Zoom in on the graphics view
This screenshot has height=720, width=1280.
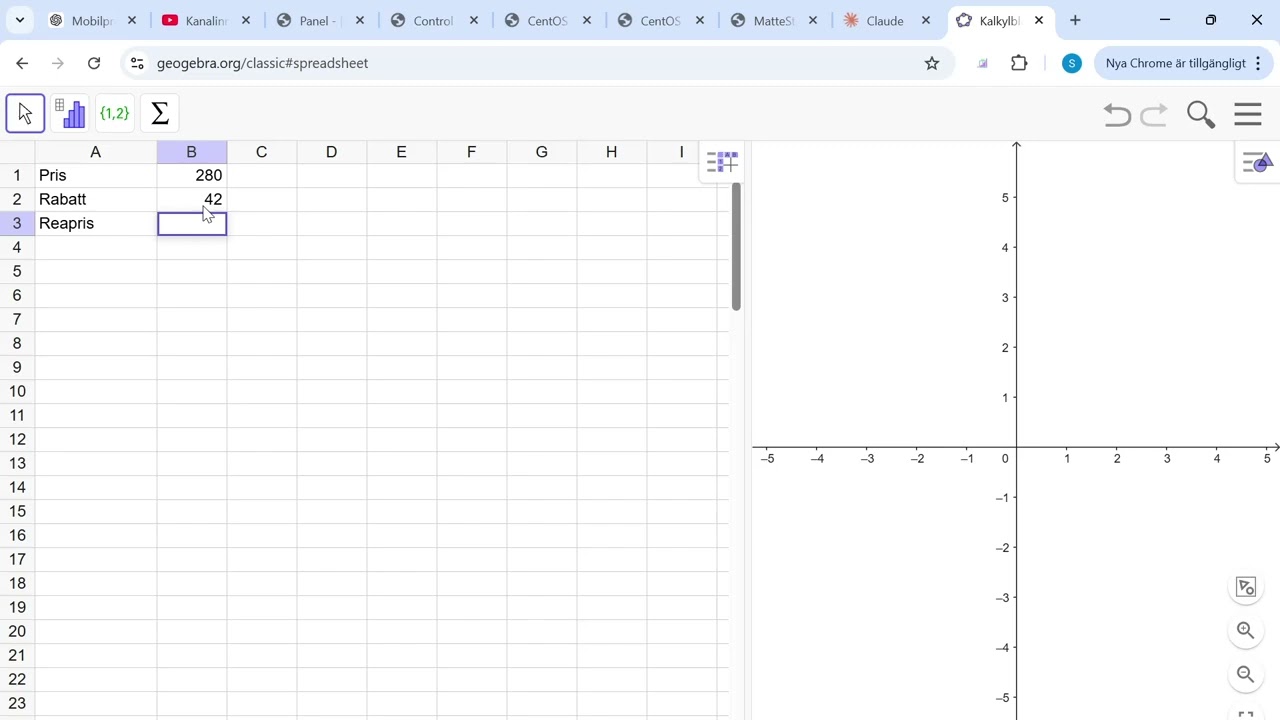point(1246,630)
